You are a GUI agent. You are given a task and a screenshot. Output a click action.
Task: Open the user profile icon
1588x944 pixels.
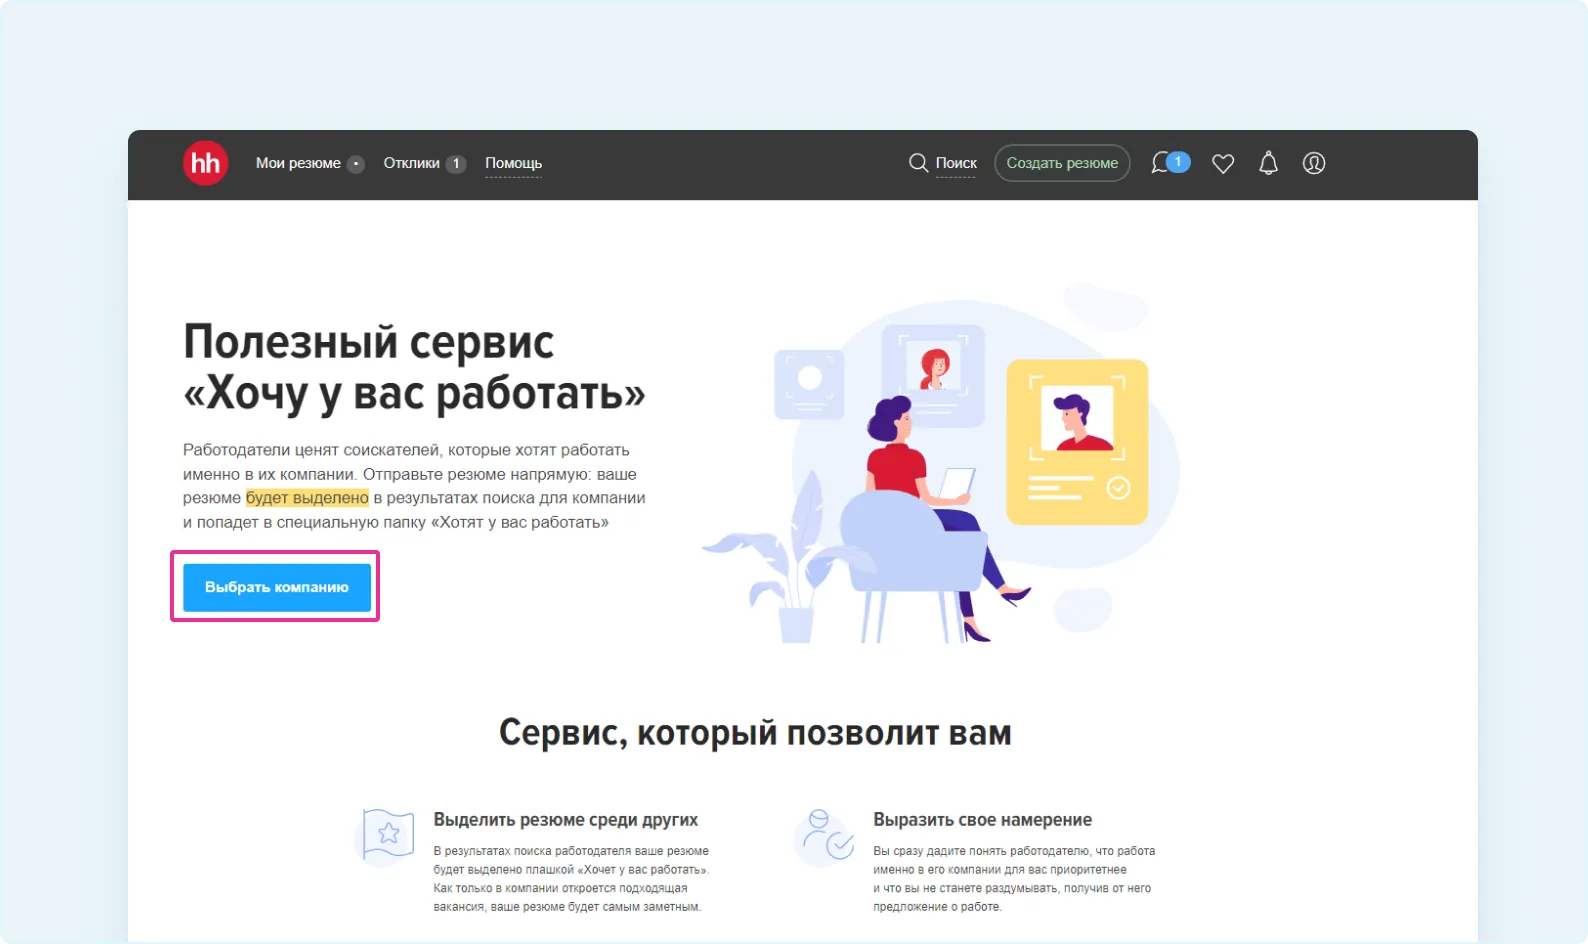click(x=1314, y=163)
